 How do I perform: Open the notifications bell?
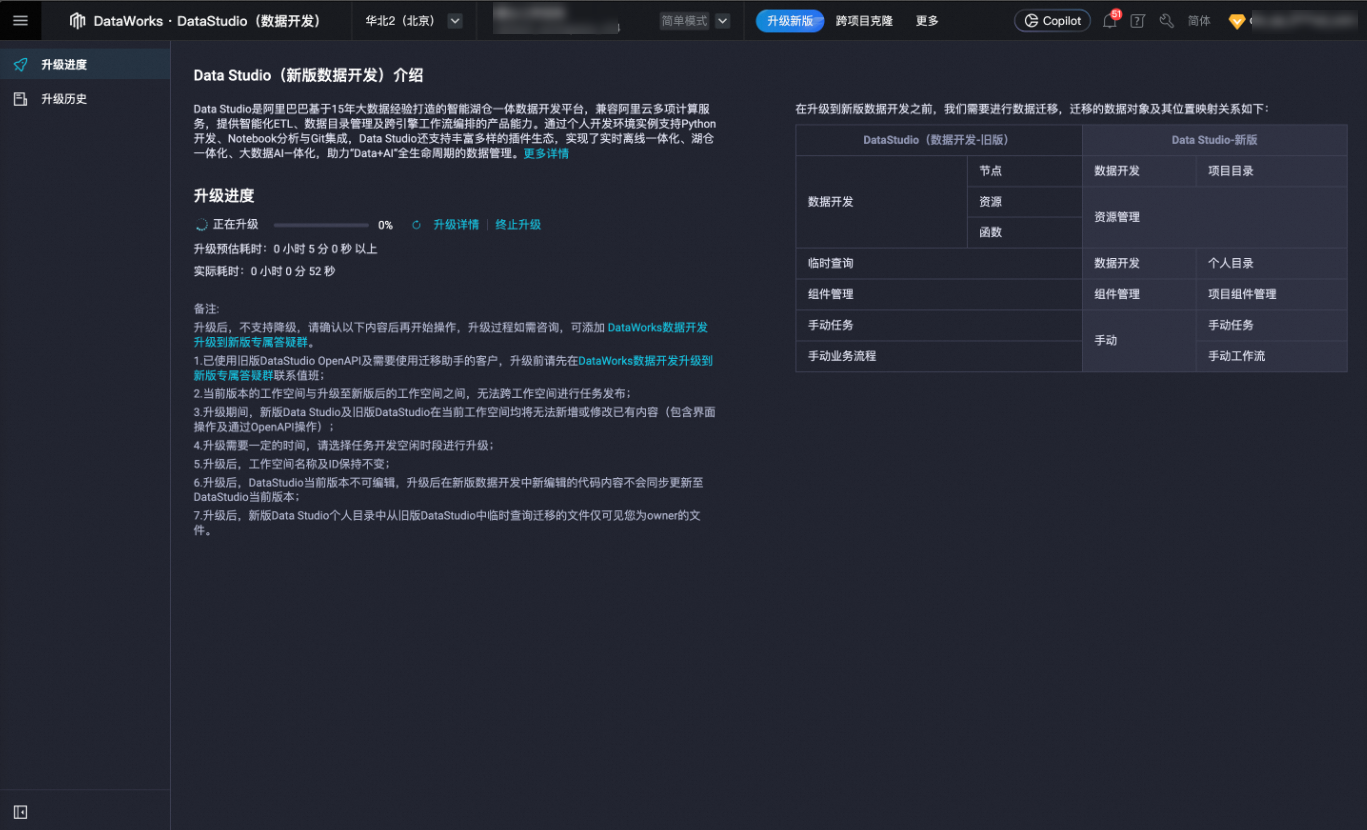pyautogui.click(x=1109, y=21)
